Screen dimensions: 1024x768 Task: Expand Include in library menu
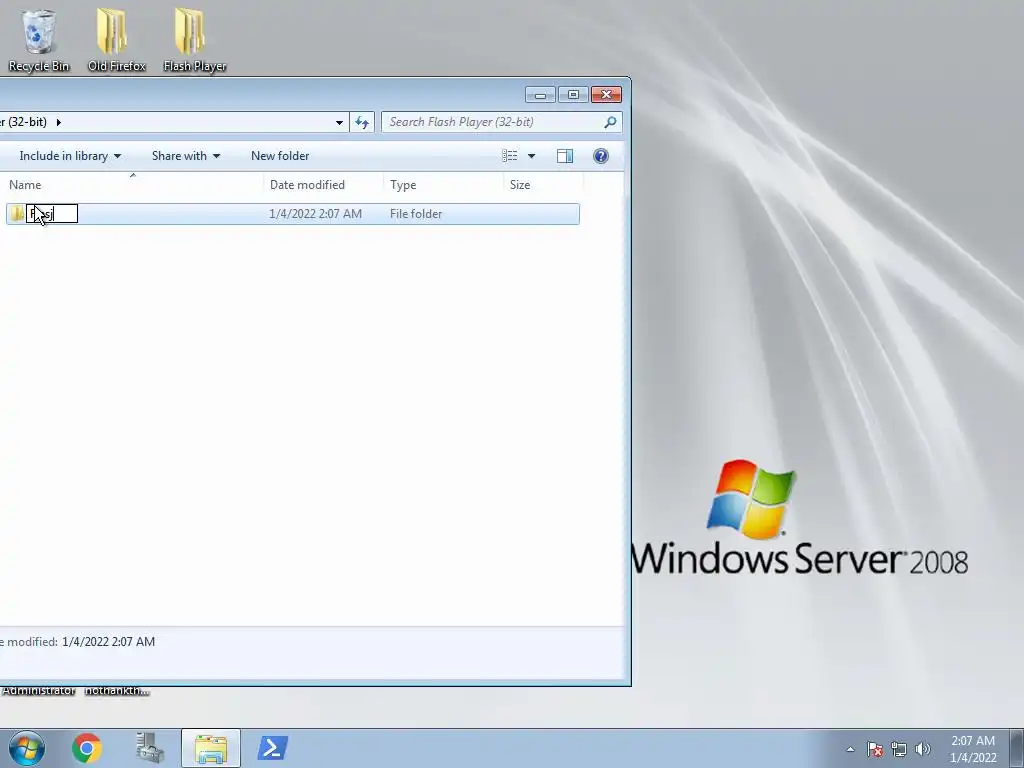tap(70, 155)
